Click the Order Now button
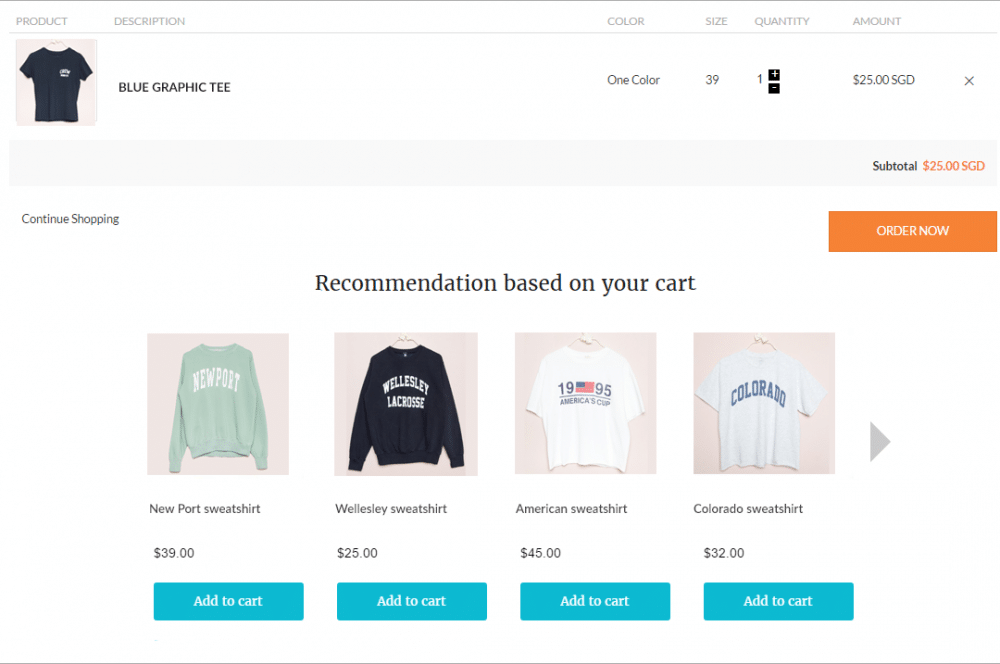The width and height of the screenshot is (1000, 664). 912,231
